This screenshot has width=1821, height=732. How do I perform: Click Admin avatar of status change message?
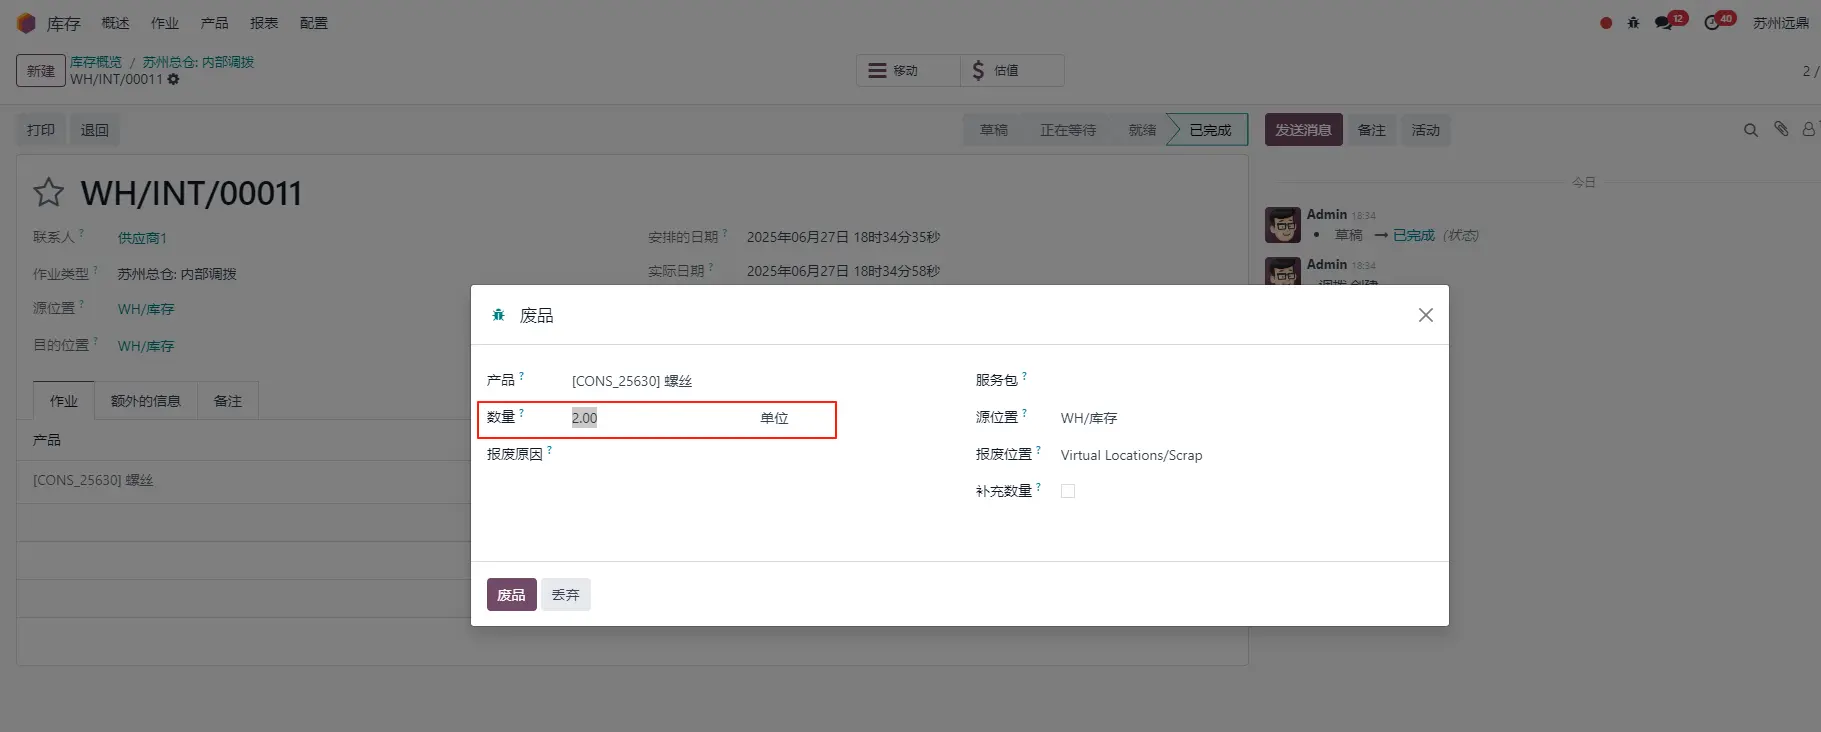[x=1283, y=225]
